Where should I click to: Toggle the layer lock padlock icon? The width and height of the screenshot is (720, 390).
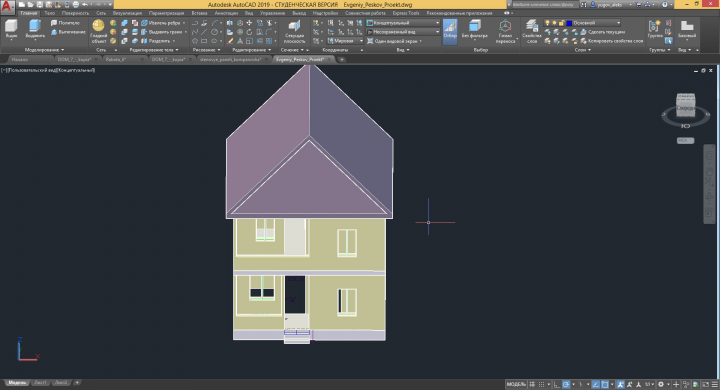pyautogui.click(x=561, y=23)
